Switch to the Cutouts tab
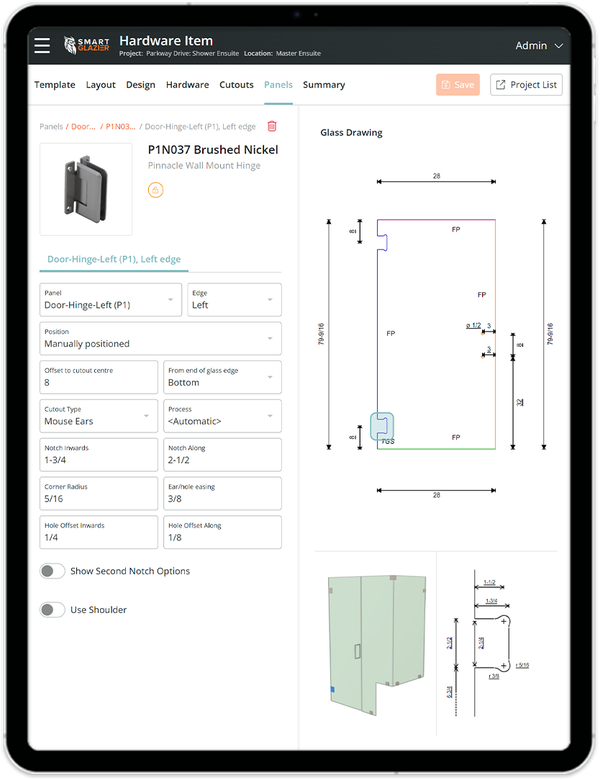The image size is (600, 780). click(236, 85)
